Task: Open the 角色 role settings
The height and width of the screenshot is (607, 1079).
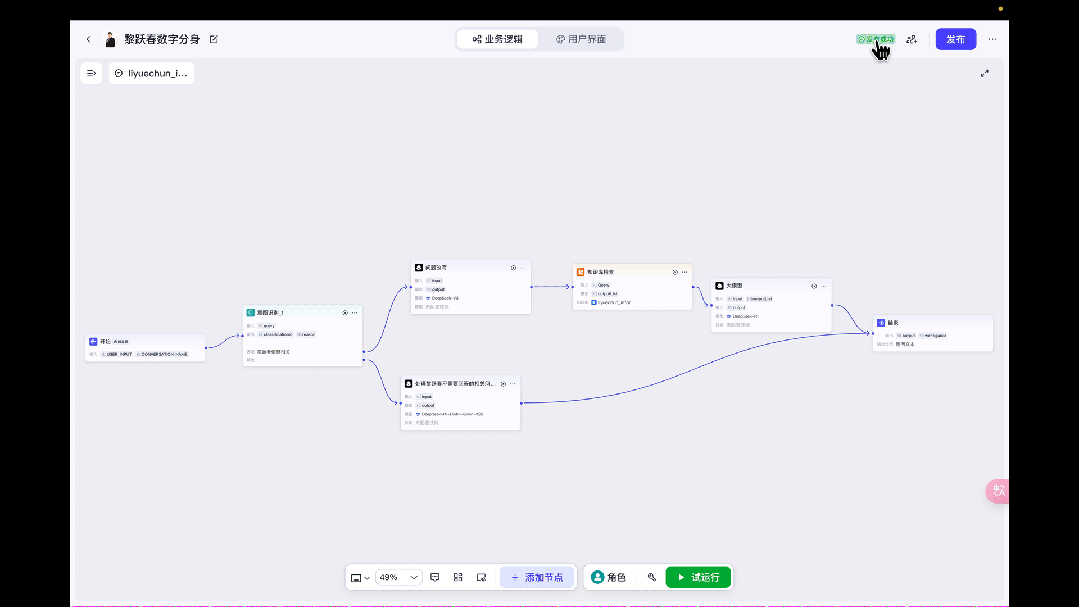Action: click(609, 577)
